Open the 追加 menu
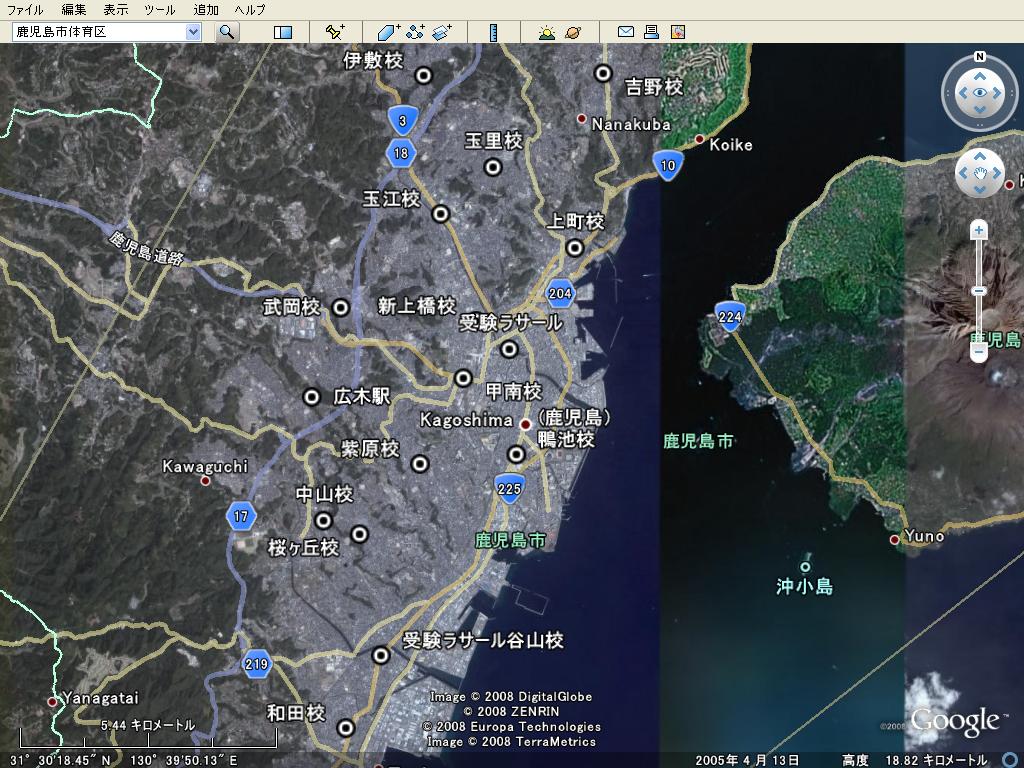Image resolution: width=1024 pixels, height=768 pixels. click(206, 10)
